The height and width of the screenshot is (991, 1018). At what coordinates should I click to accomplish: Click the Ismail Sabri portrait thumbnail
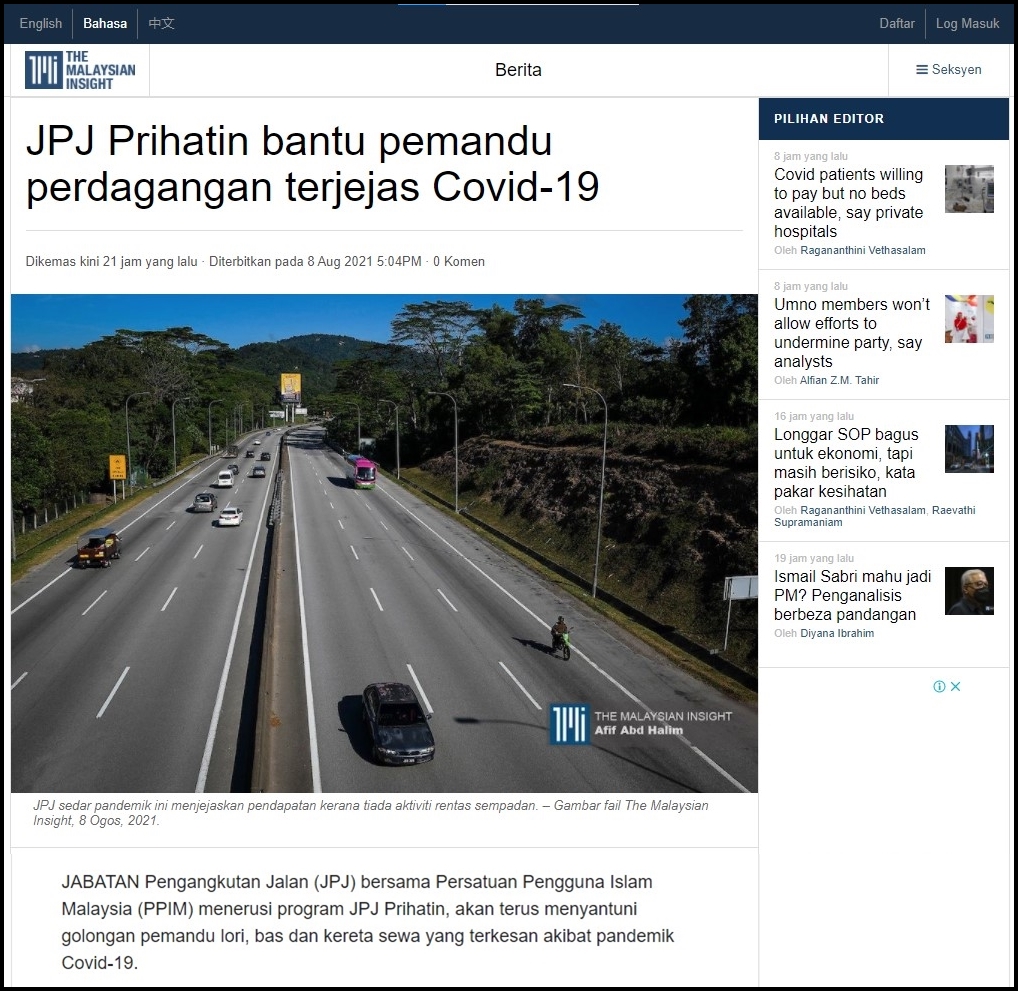pyautogui.click(x=969, y=591)
